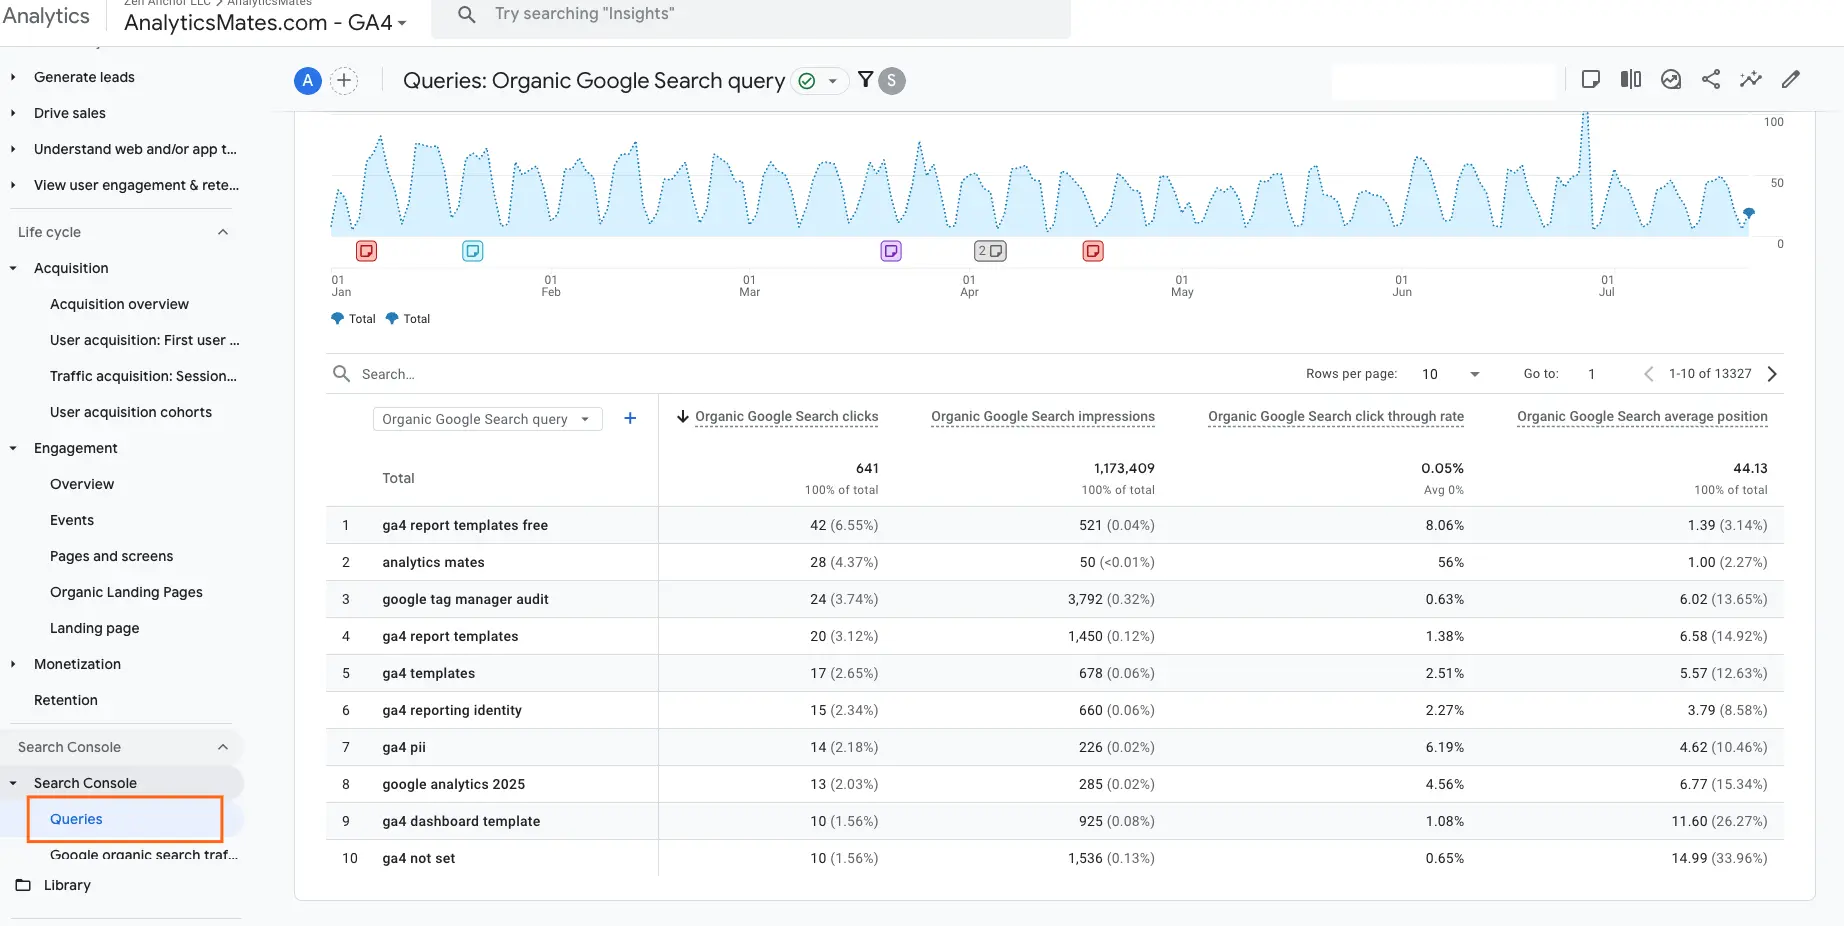Click the filter funnel icon

pos(865,79)
